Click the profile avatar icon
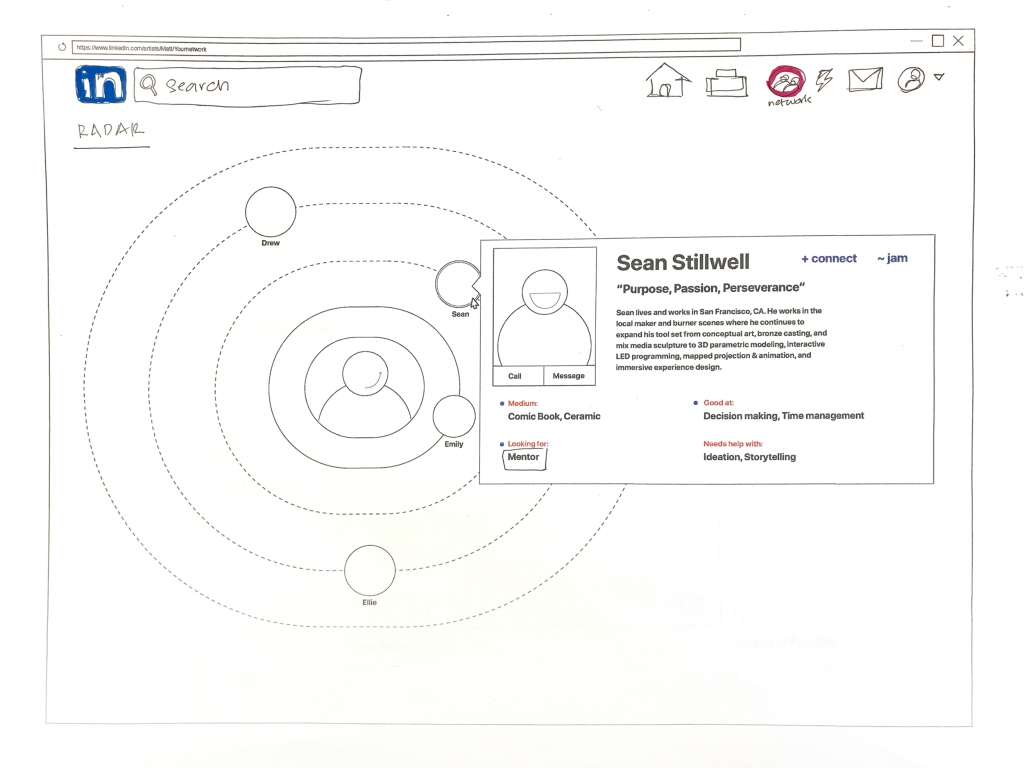The image size is (1024, 768). coord(911,80)
